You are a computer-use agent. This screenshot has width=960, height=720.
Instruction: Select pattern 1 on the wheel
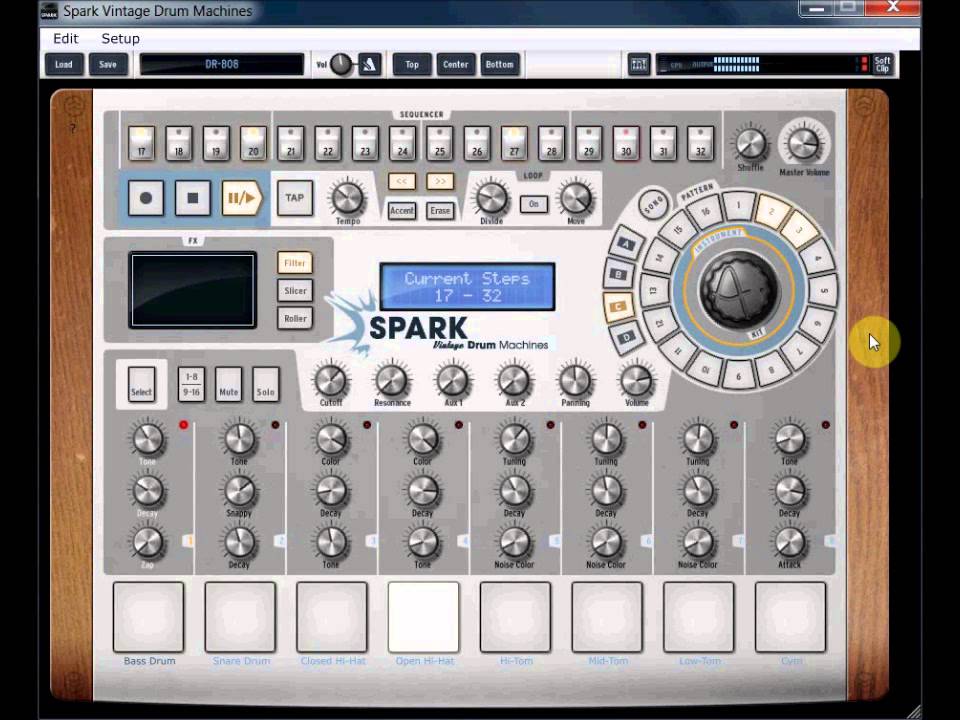[738, 206]
